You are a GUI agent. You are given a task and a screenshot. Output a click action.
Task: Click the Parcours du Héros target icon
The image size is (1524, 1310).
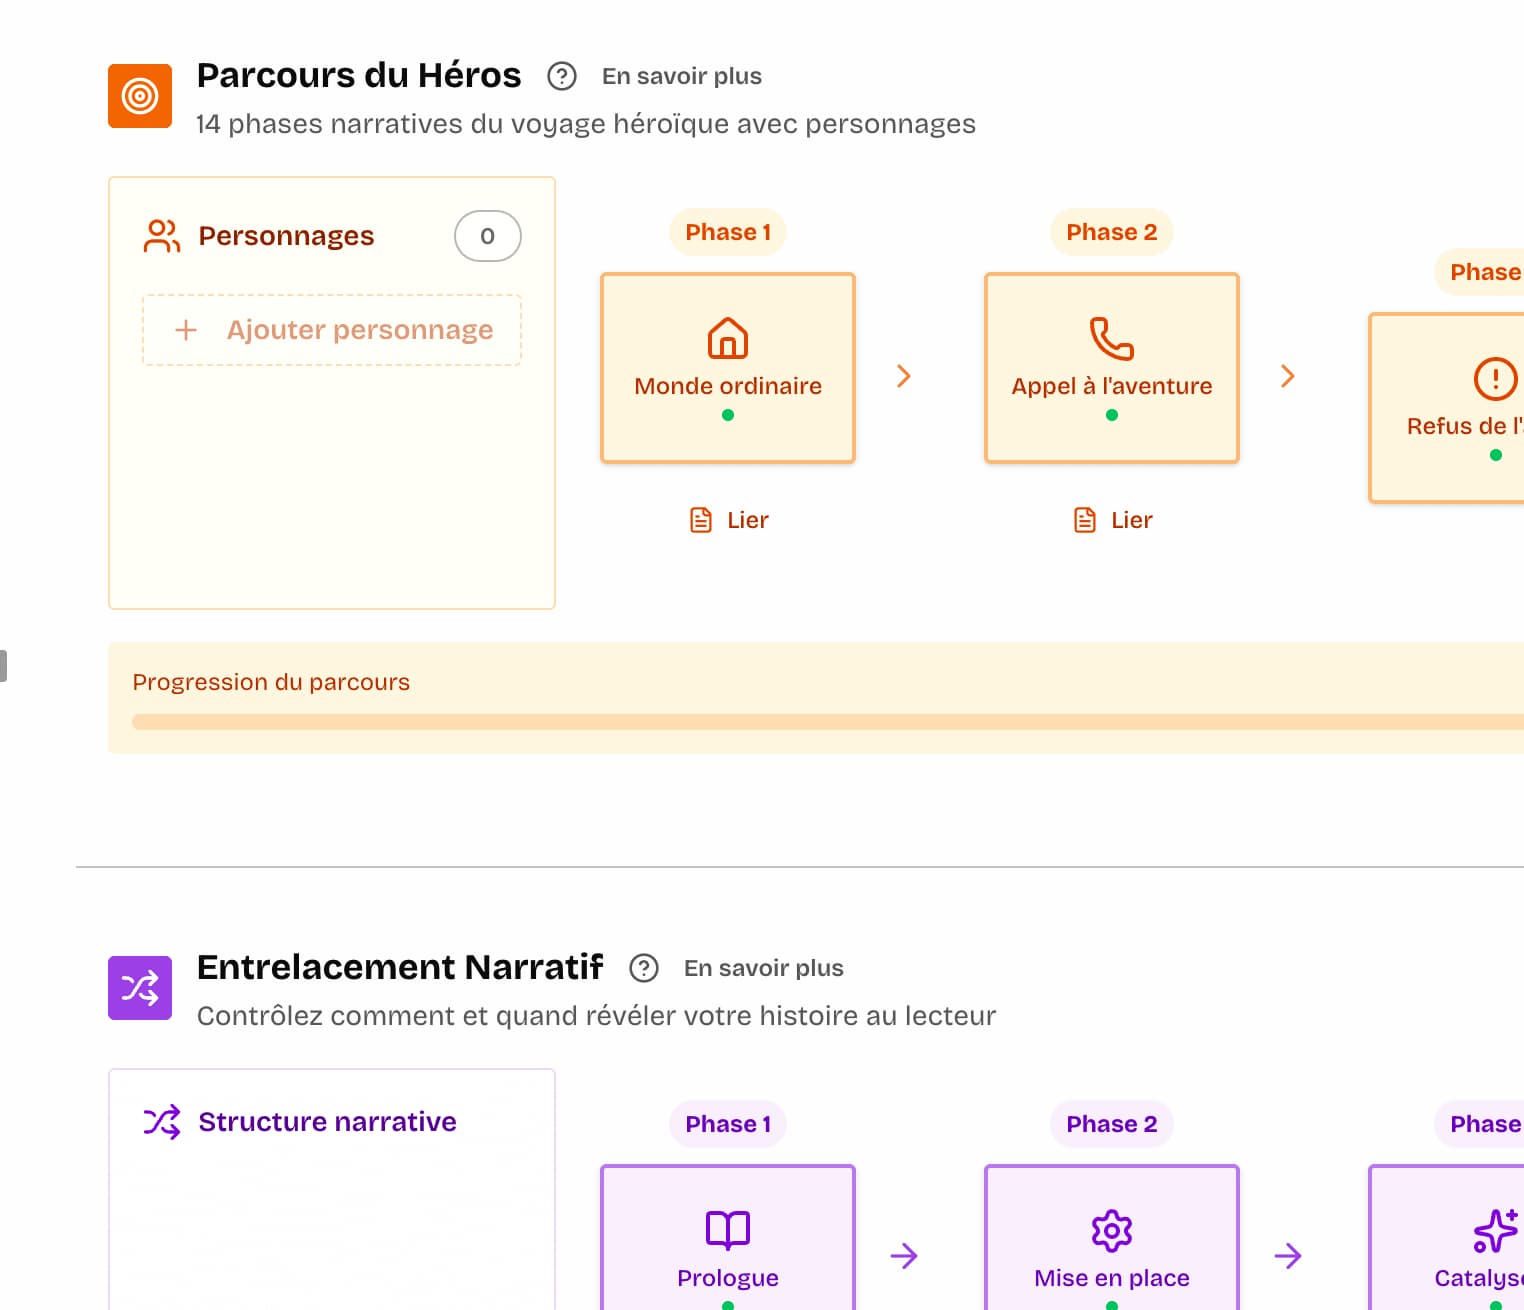(139, 95)
